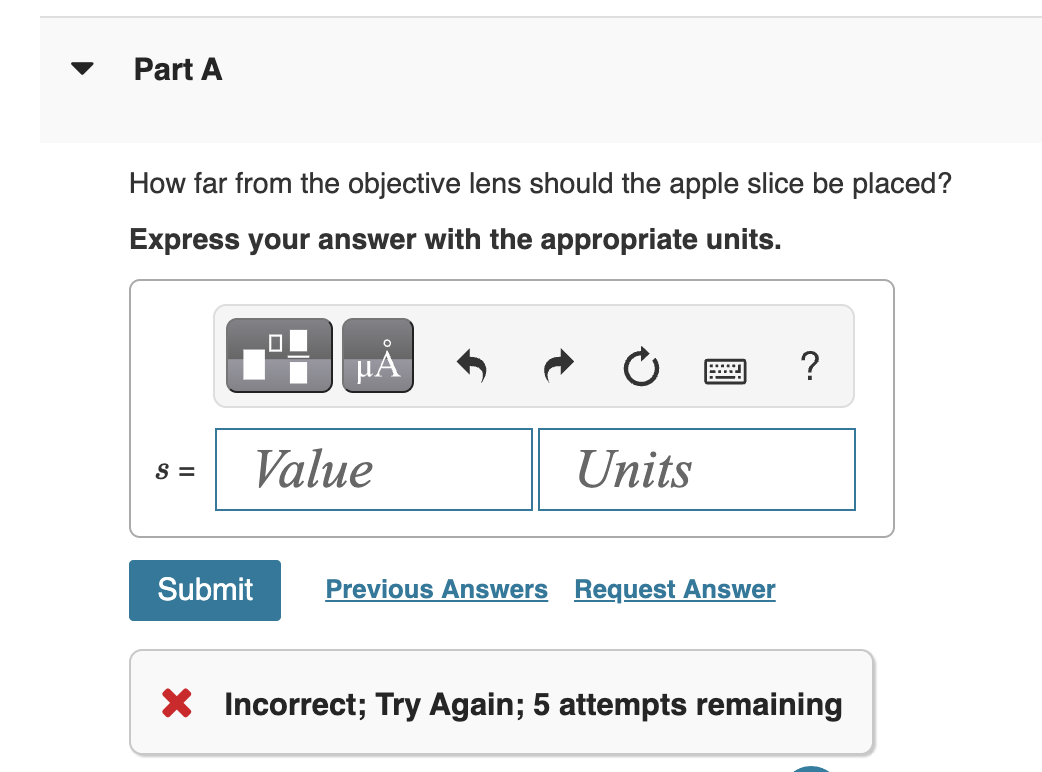Submit the answer
The image size is (1042, 772).
204,589
